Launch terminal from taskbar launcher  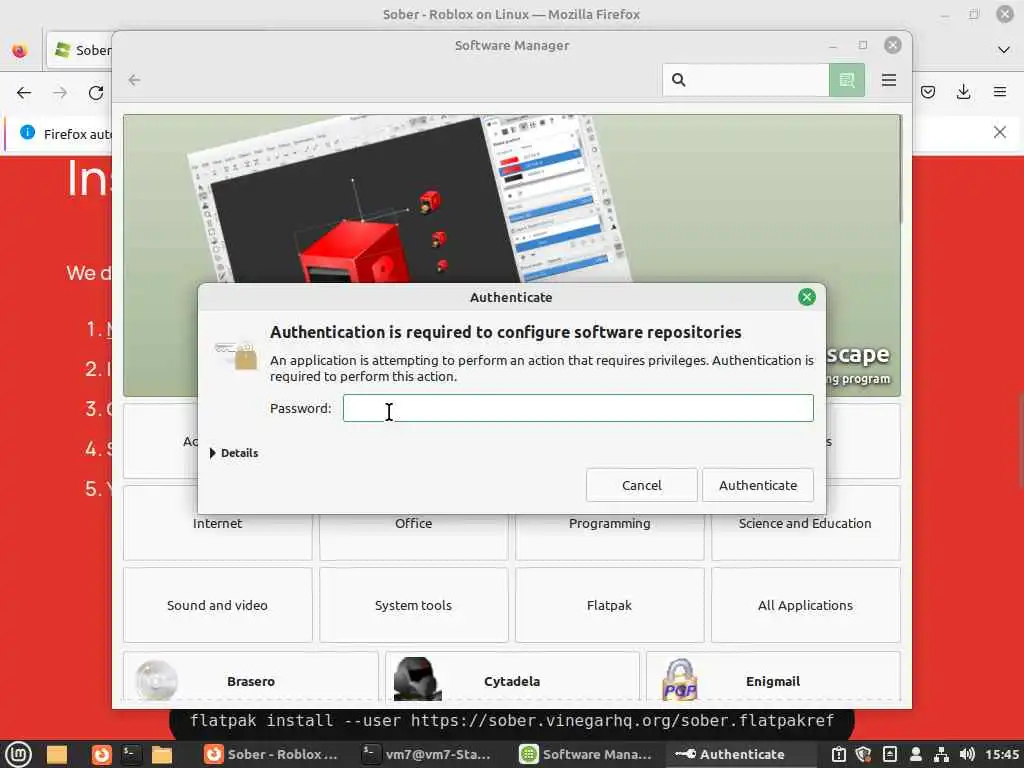click(131, 754)
